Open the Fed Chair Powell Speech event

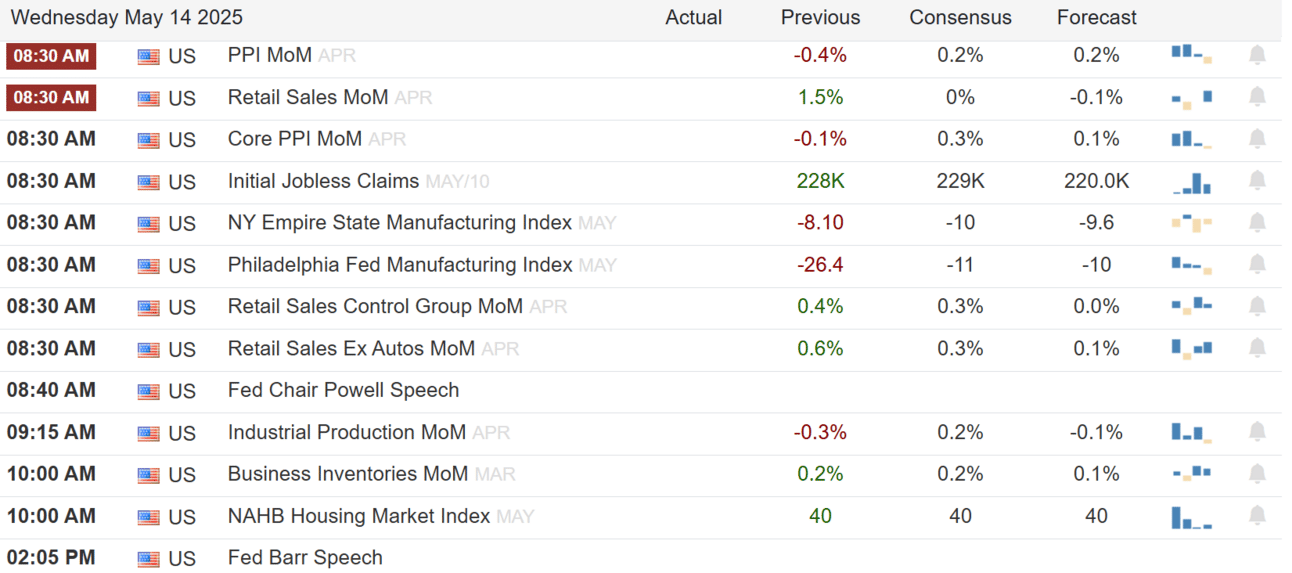coord(343,390)
